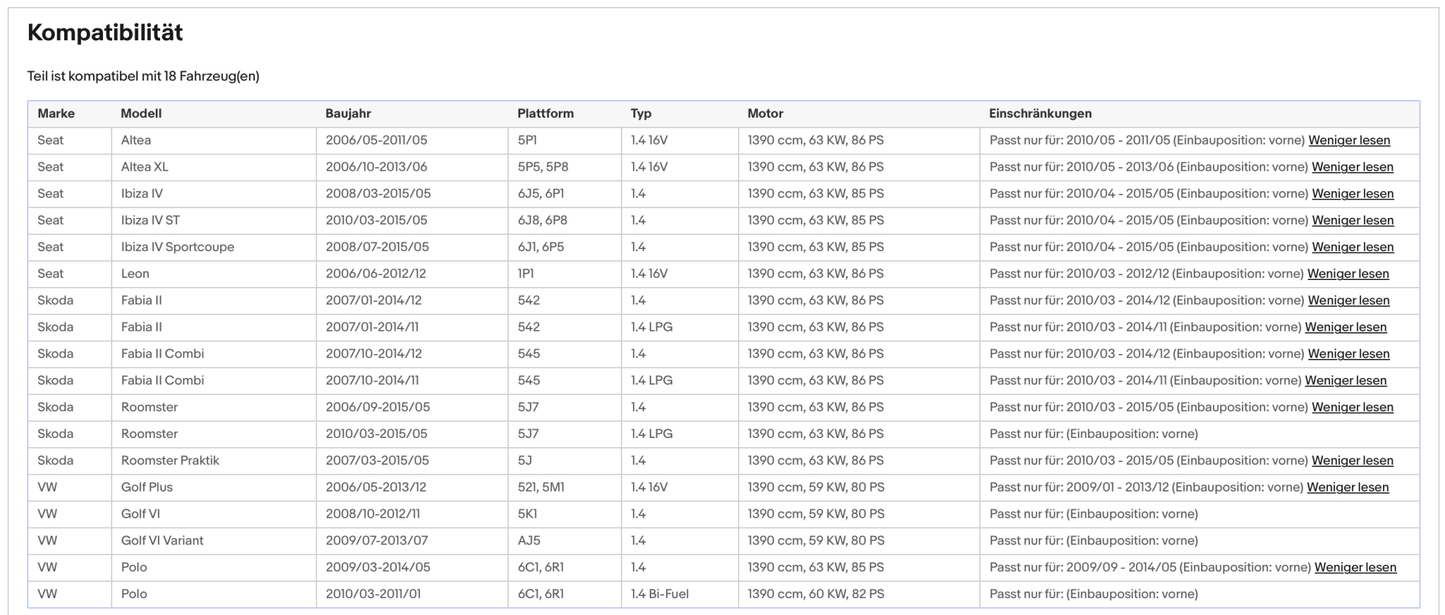Click 'Weniger lesen' in Seat Leon row
This screenshot has width=1445, height=615.
click(x=1348, y=274)
